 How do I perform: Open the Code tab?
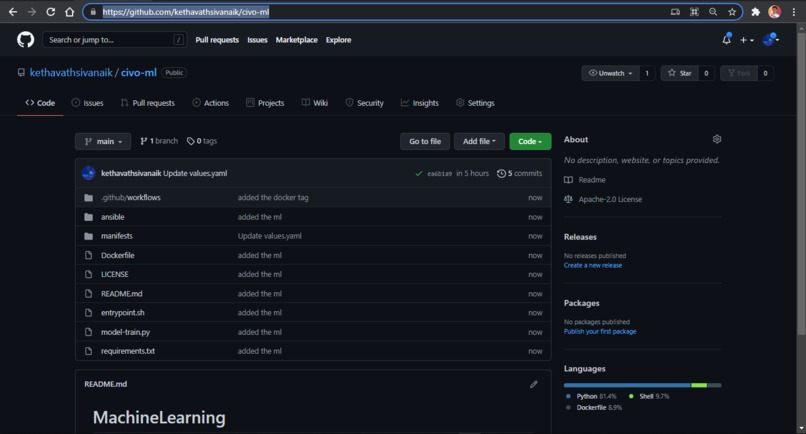(x=40, y=103)
